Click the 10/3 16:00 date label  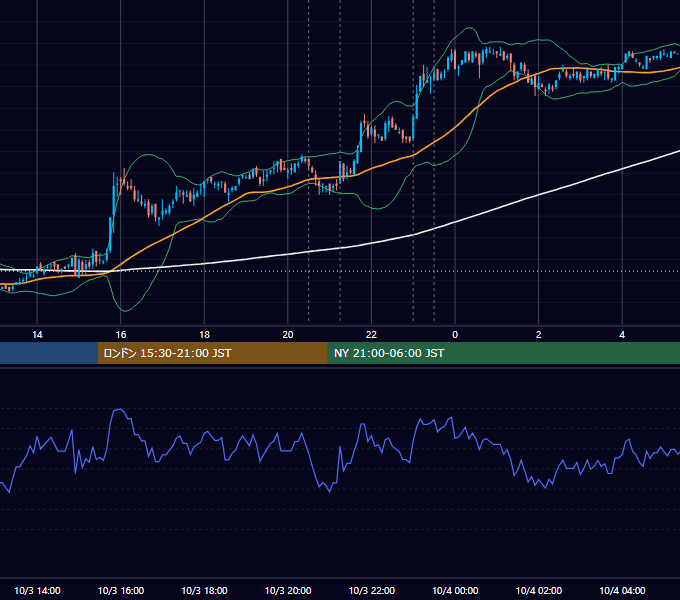click(x=121, y=590)
